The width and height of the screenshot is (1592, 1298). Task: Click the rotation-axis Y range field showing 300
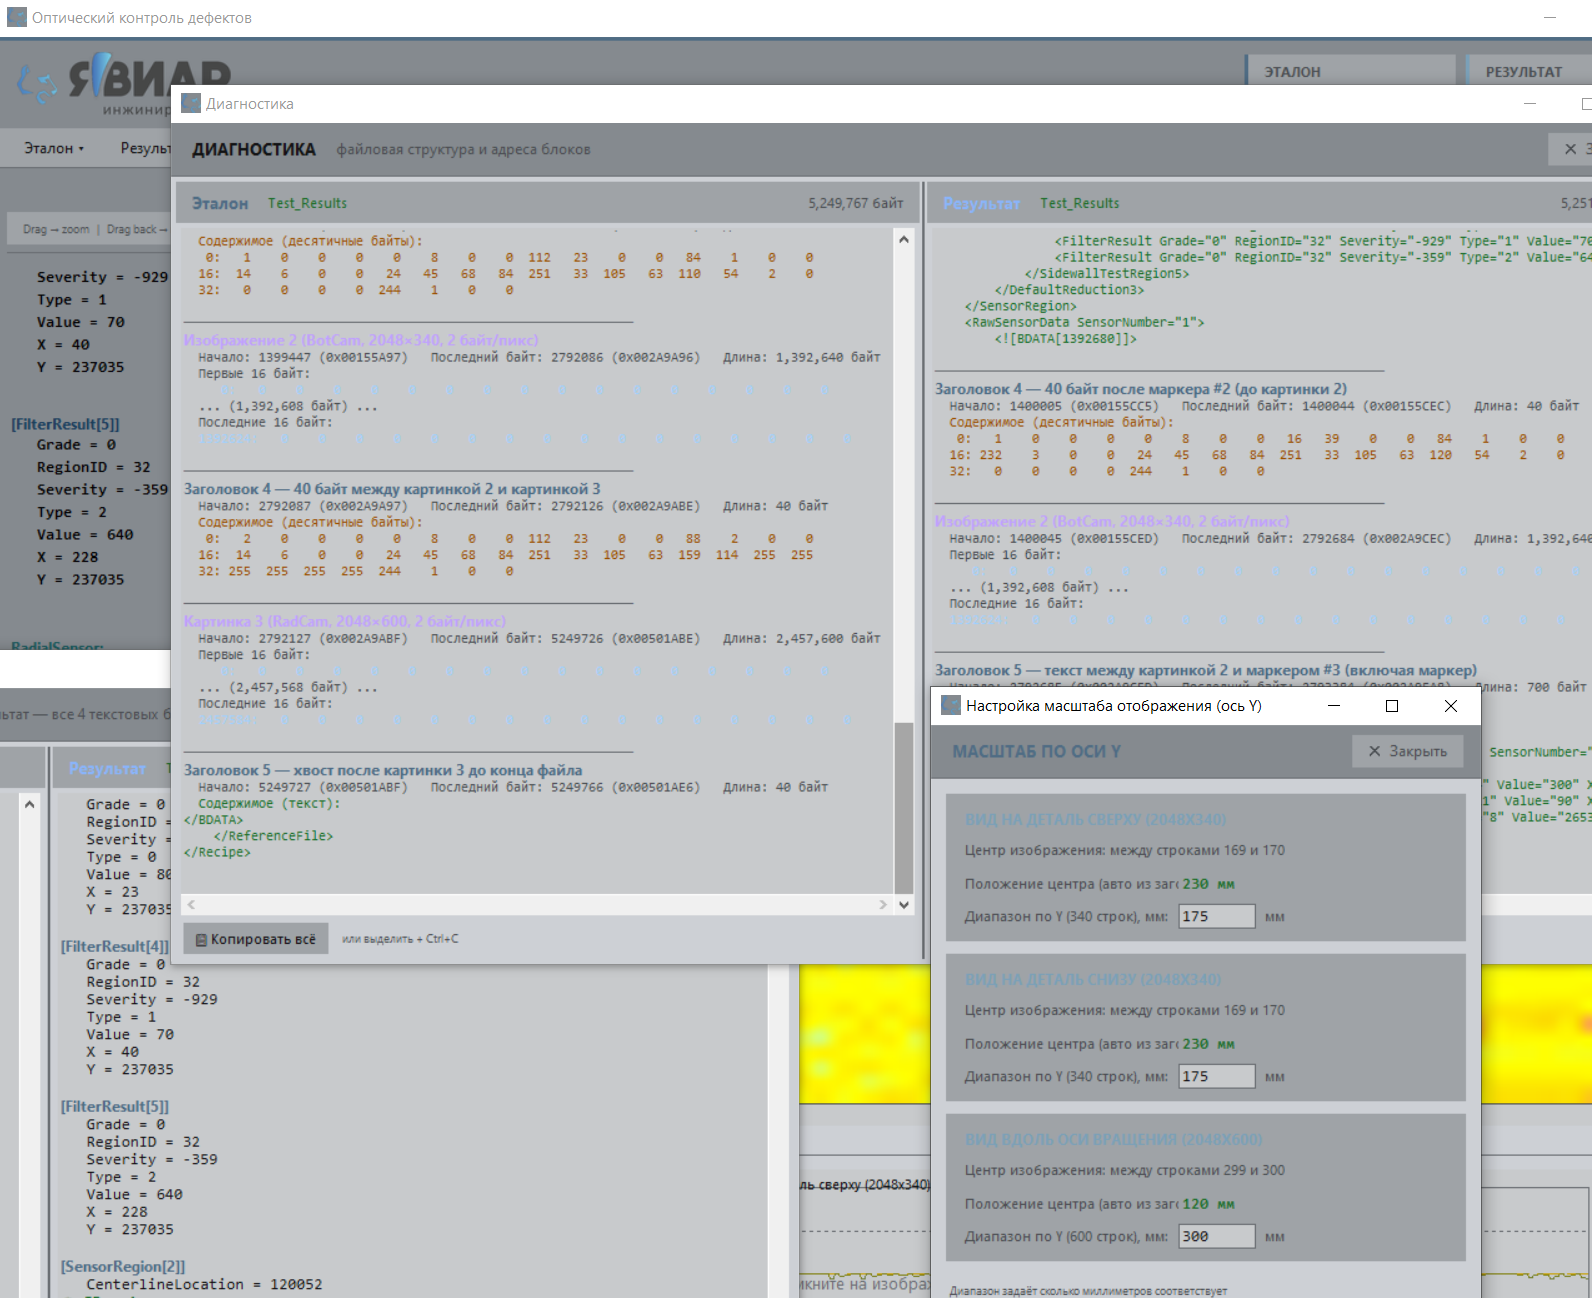(x=1217, y=1236)
